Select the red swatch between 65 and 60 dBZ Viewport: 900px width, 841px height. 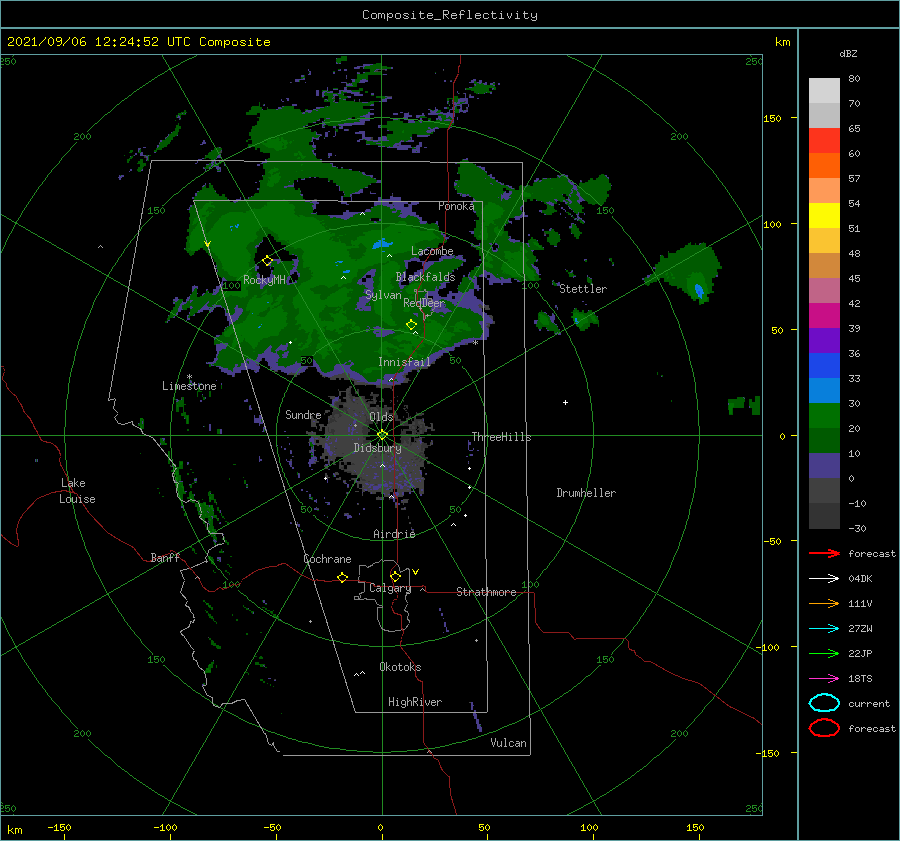824,141
